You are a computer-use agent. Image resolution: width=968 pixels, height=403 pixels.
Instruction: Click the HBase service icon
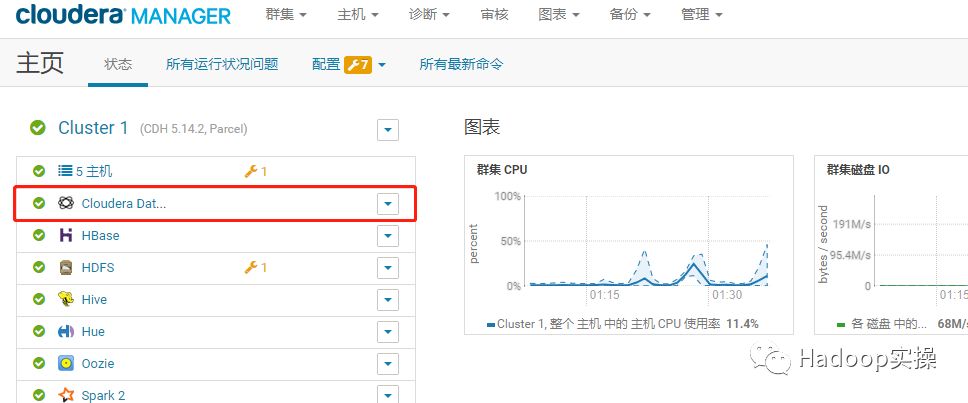click(66, 236)
